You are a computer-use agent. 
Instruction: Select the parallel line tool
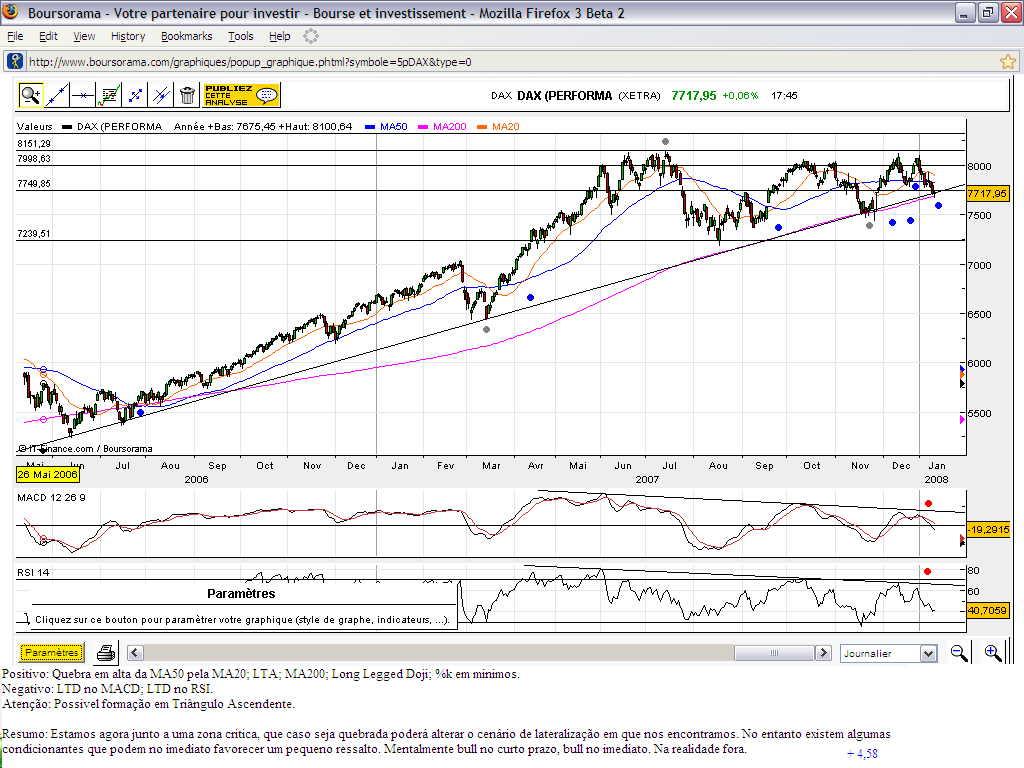[x=161, y=95]
